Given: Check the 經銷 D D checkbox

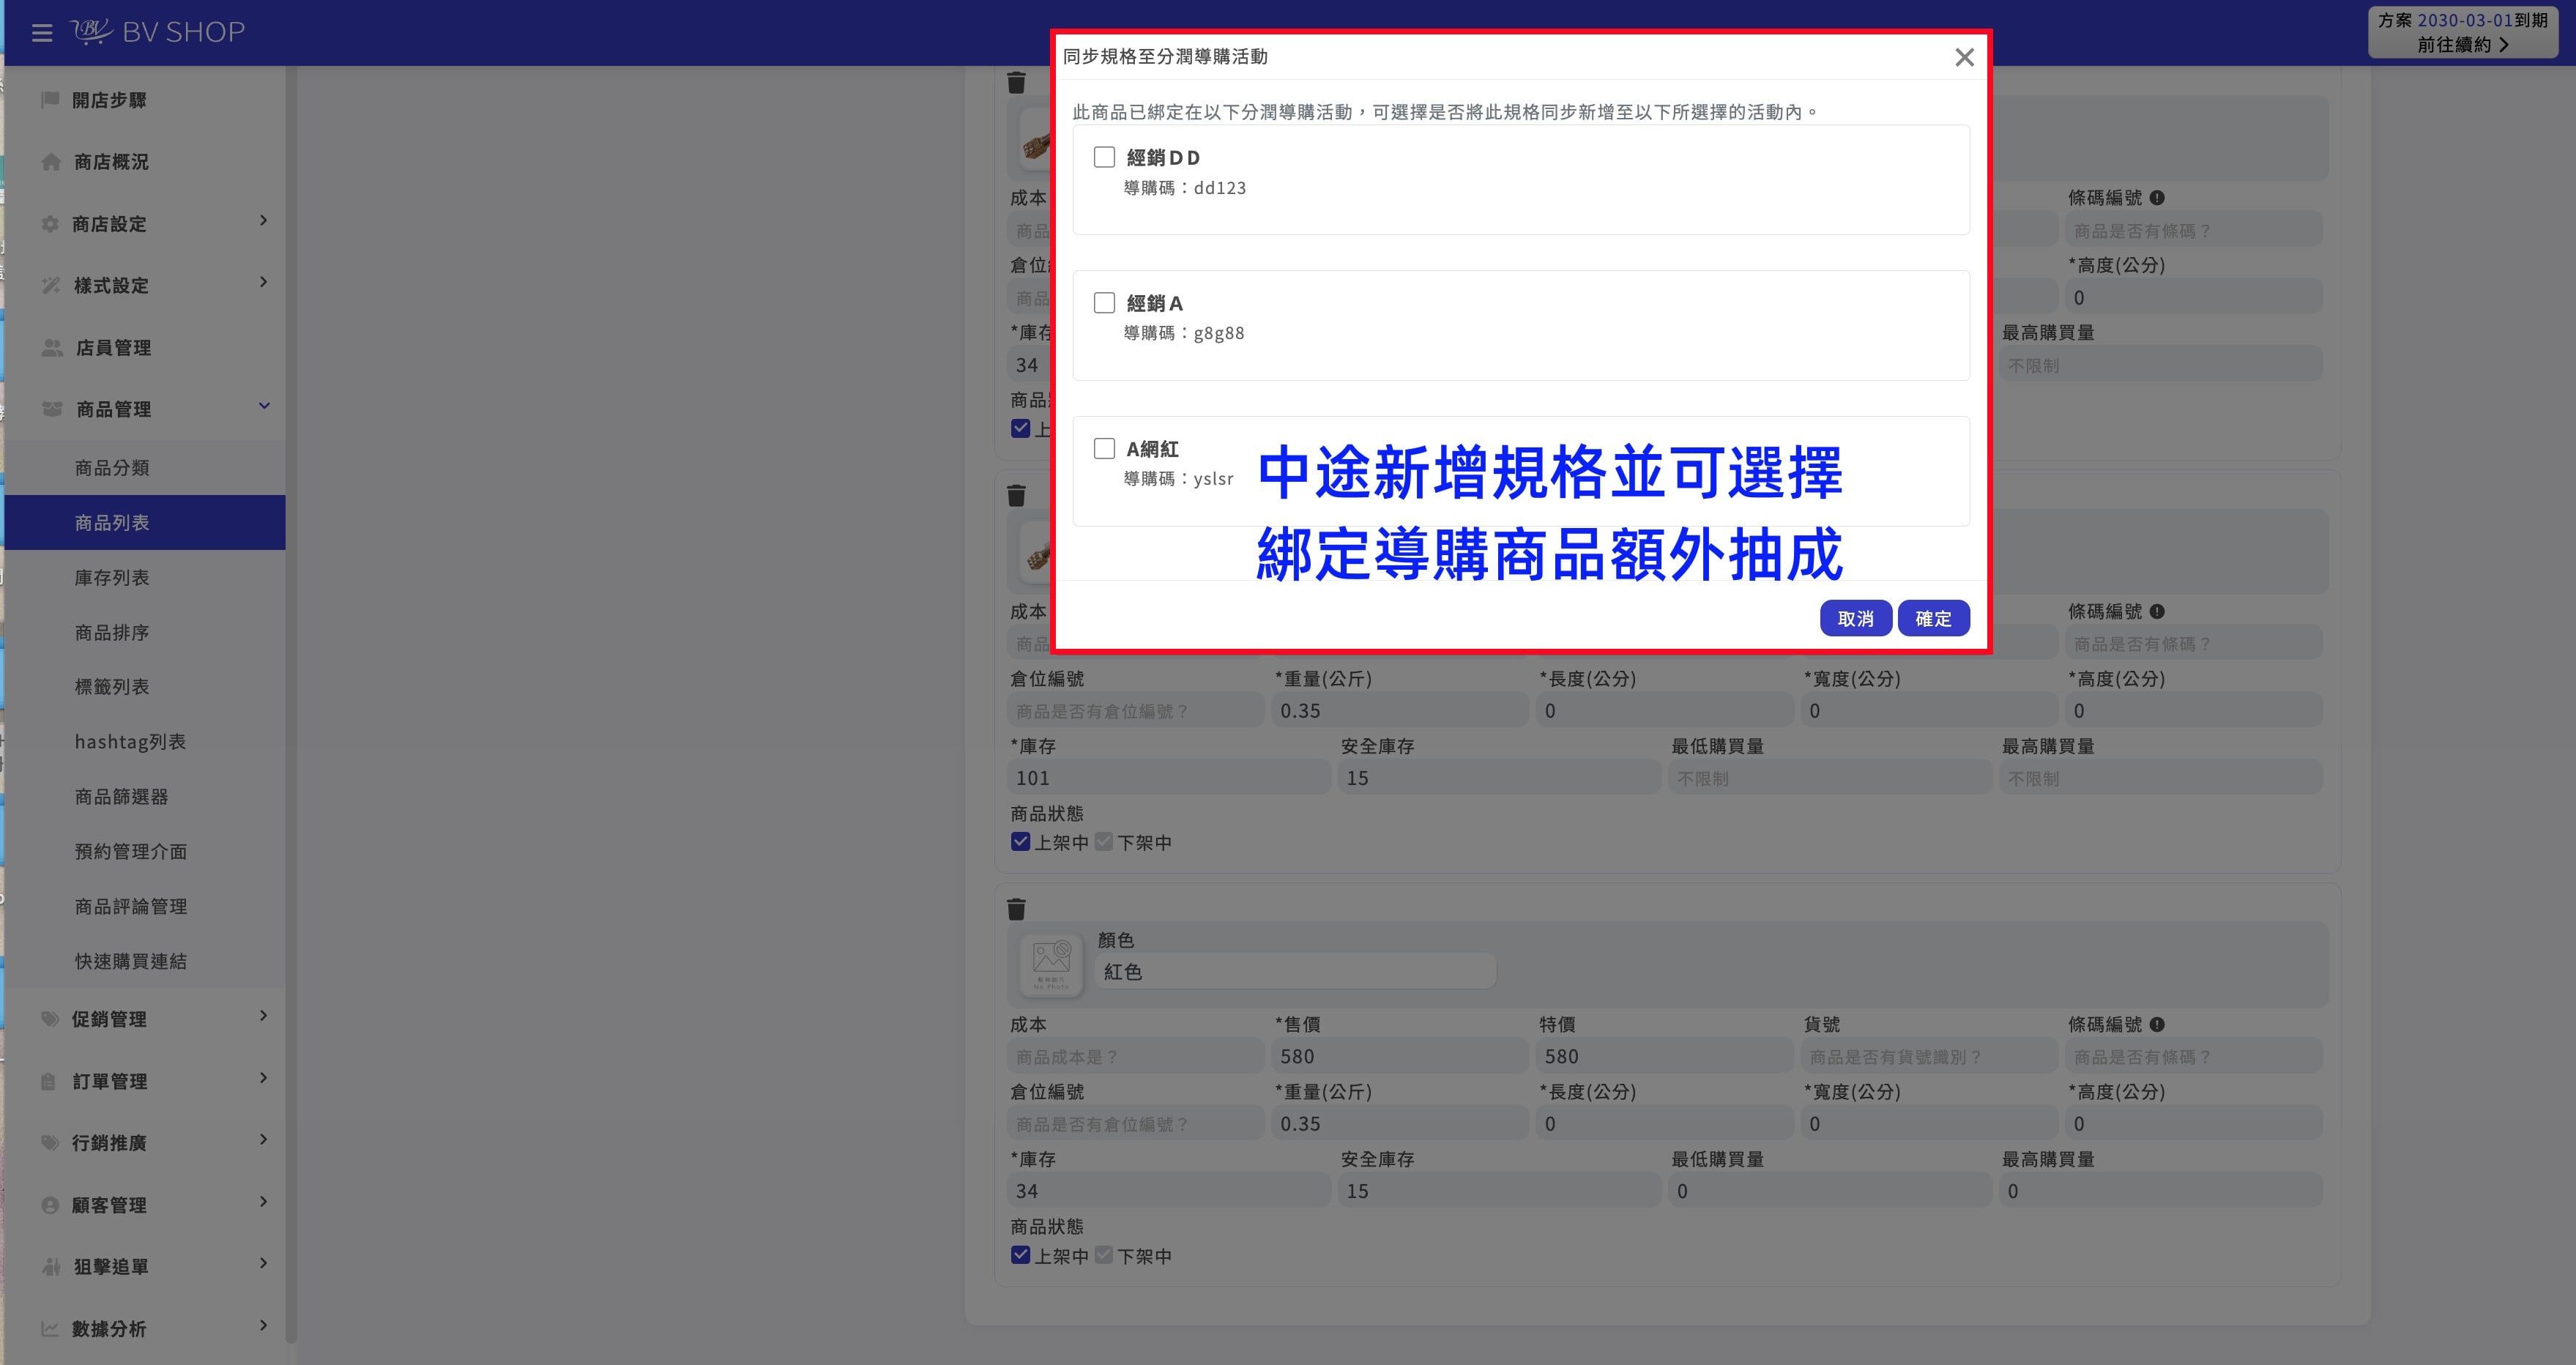Looking at the screenshot, I should (1104, 157).
